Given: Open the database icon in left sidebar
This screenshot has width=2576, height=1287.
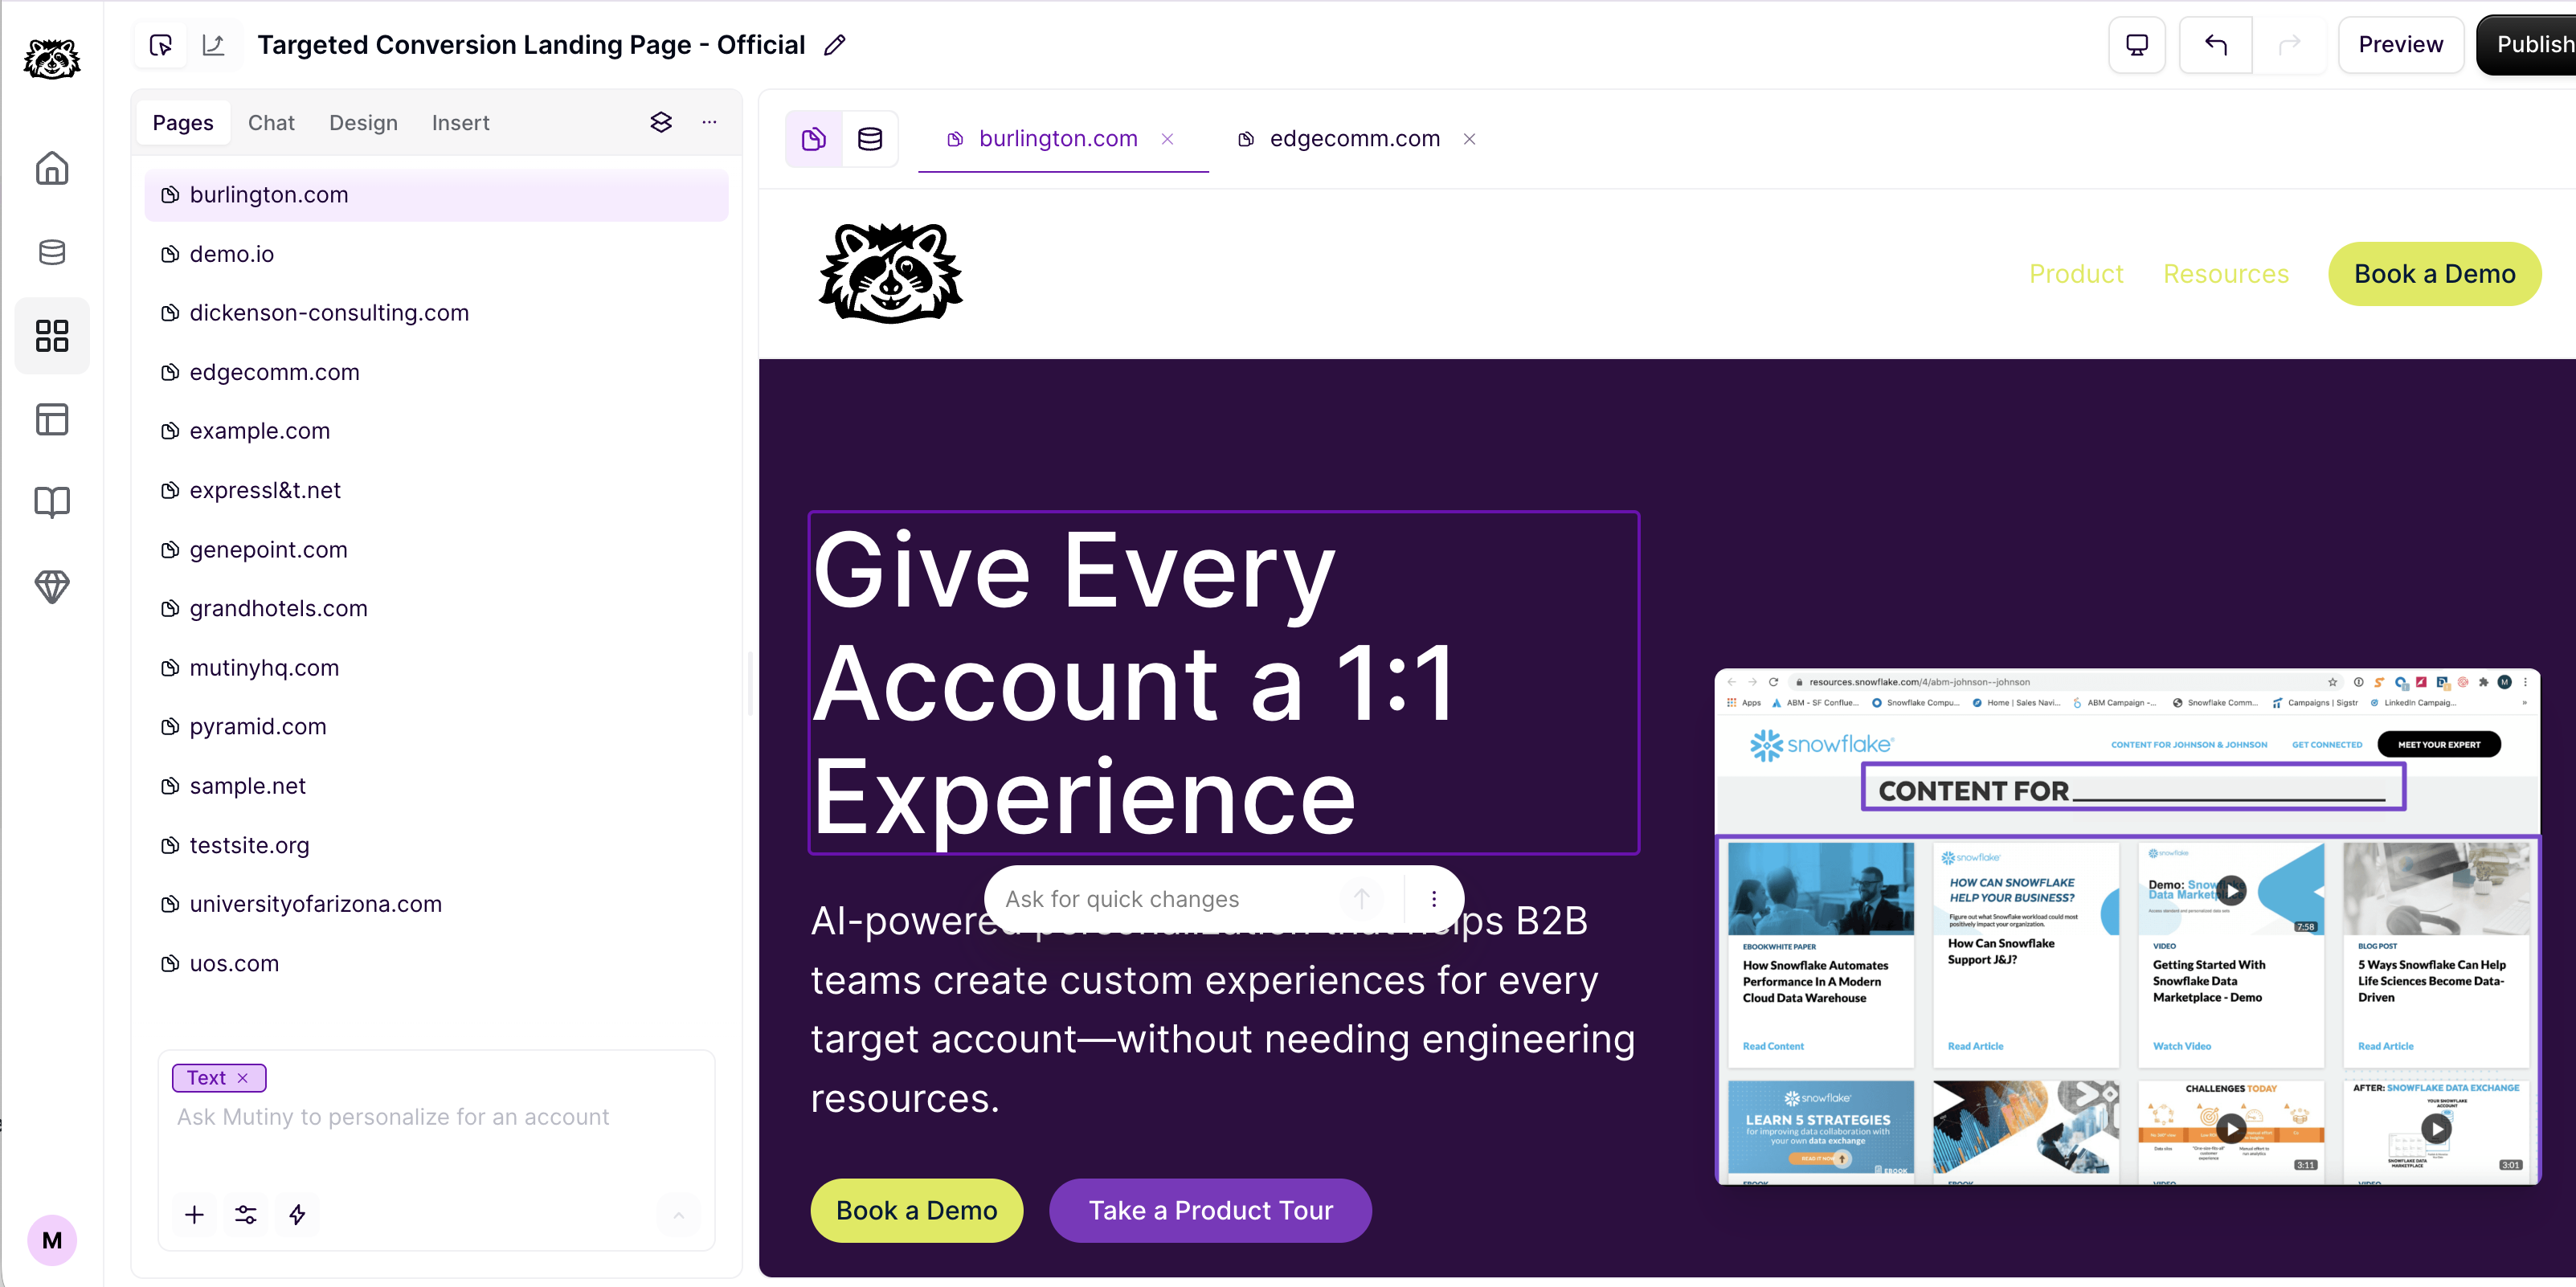Looking at the screenshot, I should pyautogui.click(x=52, y=252).
